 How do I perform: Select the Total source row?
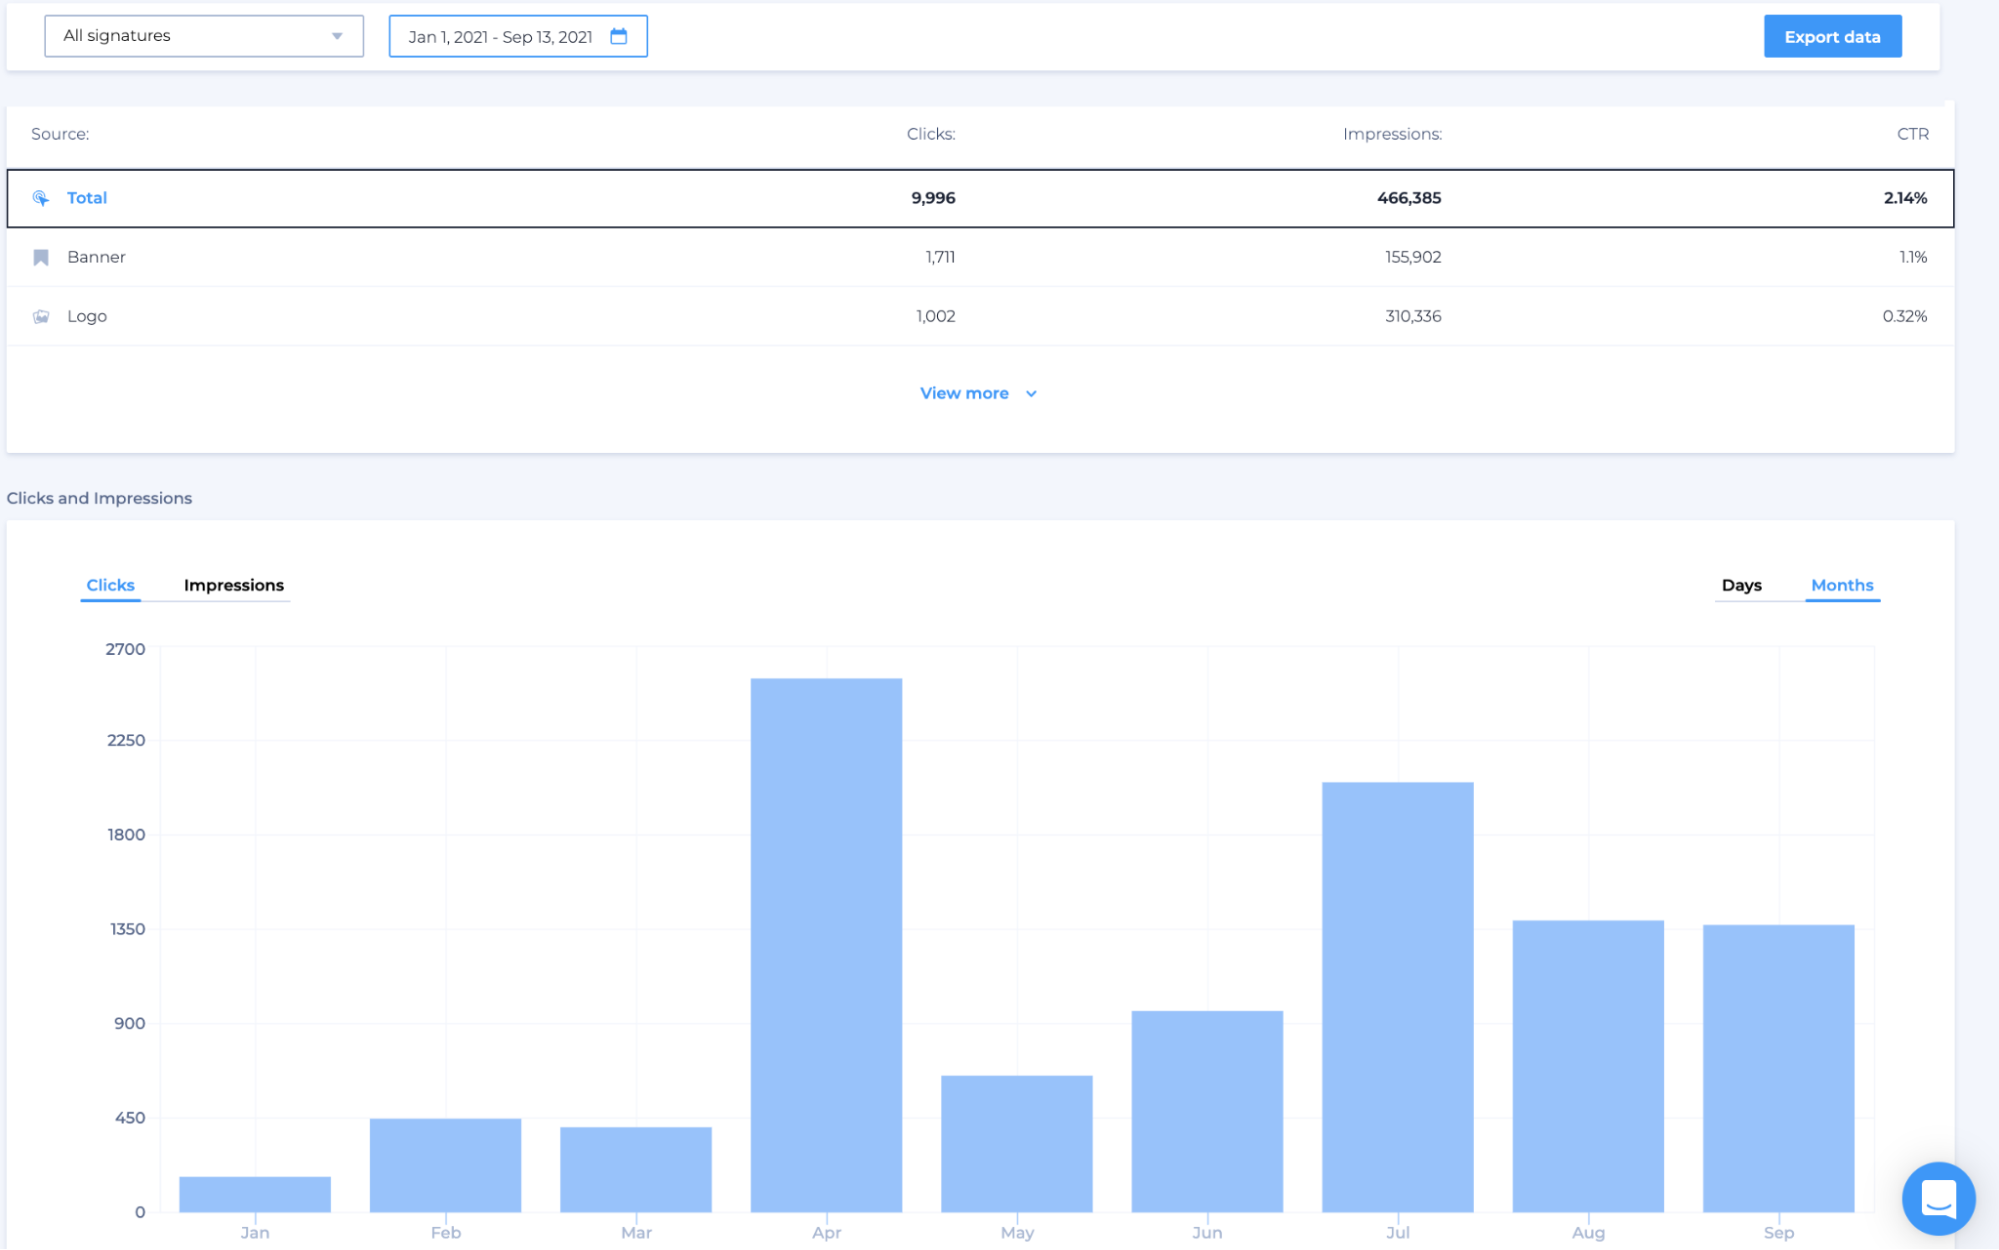coord(980,198)
